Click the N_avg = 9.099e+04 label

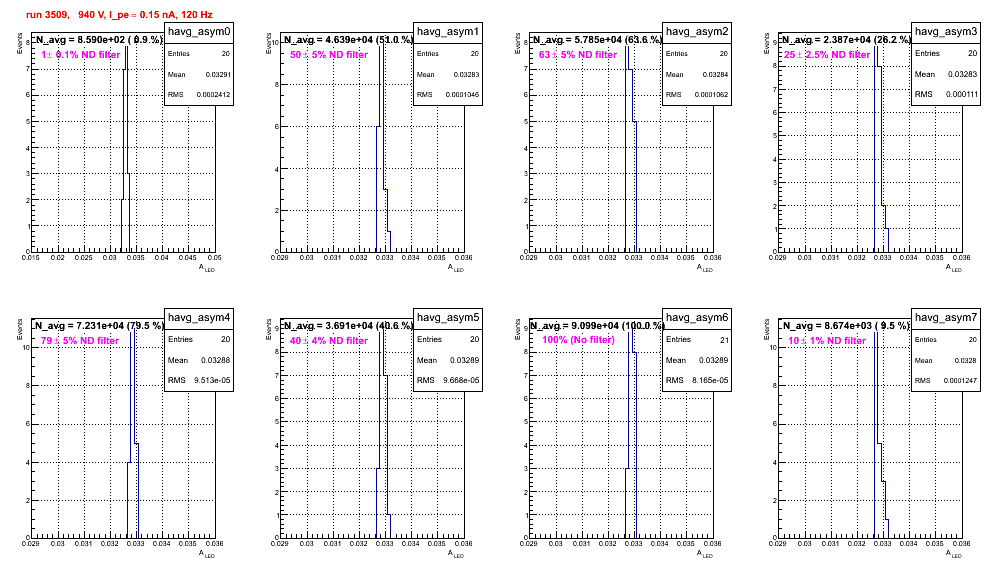click(x=597, y=326)
